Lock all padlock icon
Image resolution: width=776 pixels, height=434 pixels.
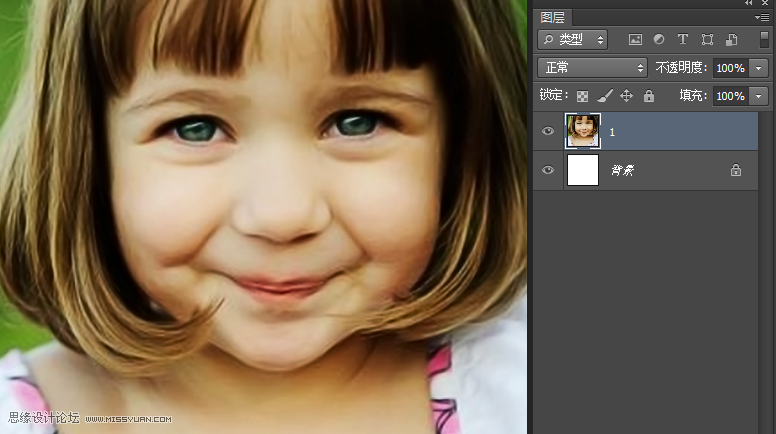tap(649, 96)
